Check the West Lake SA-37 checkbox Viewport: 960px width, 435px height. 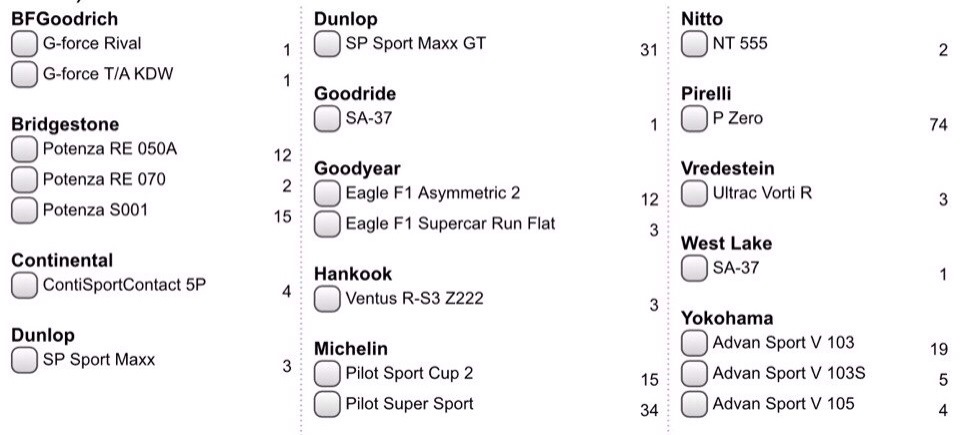[694, 268]
